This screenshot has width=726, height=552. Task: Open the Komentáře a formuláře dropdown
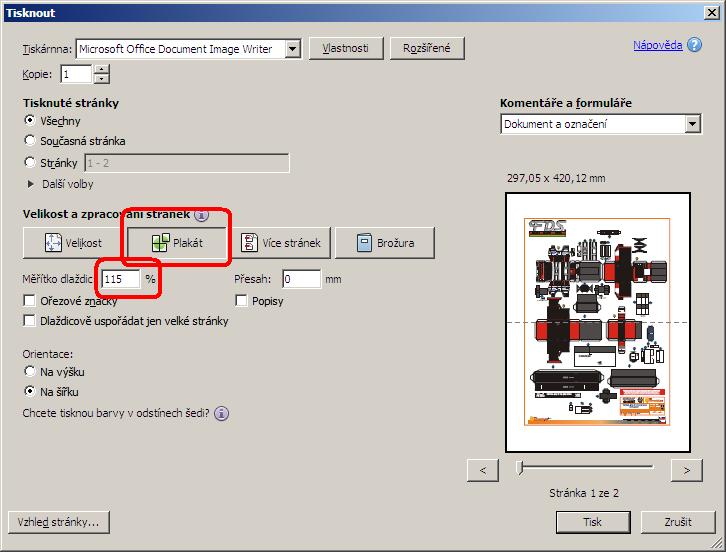pyautogui.click(x=693, y=124)
